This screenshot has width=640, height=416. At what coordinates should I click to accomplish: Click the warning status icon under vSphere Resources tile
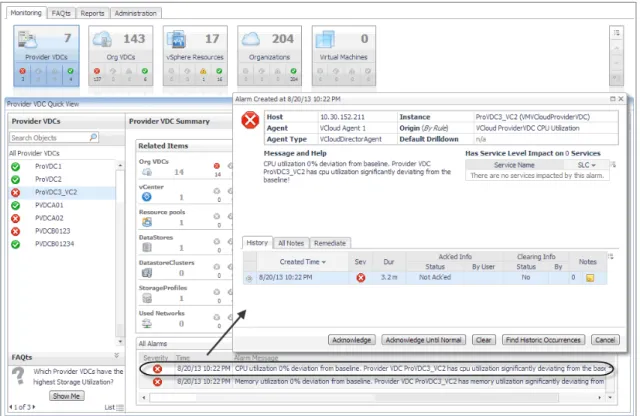(203, 71)
